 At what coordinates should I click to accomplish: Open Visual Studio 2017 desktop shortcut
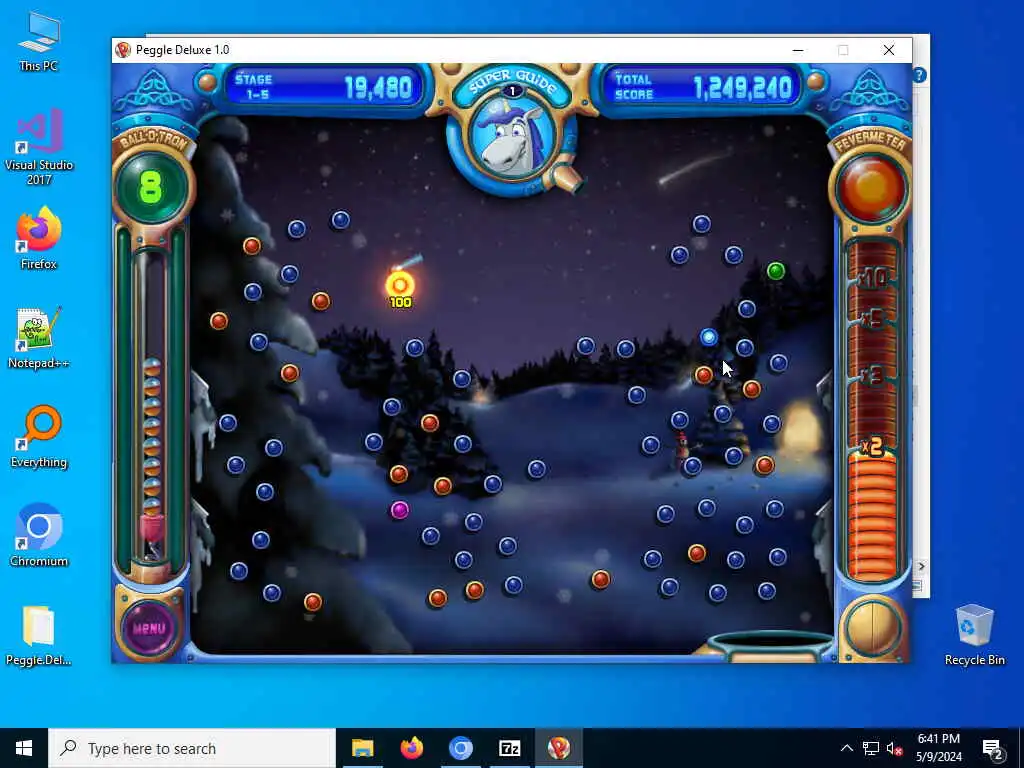39,147
